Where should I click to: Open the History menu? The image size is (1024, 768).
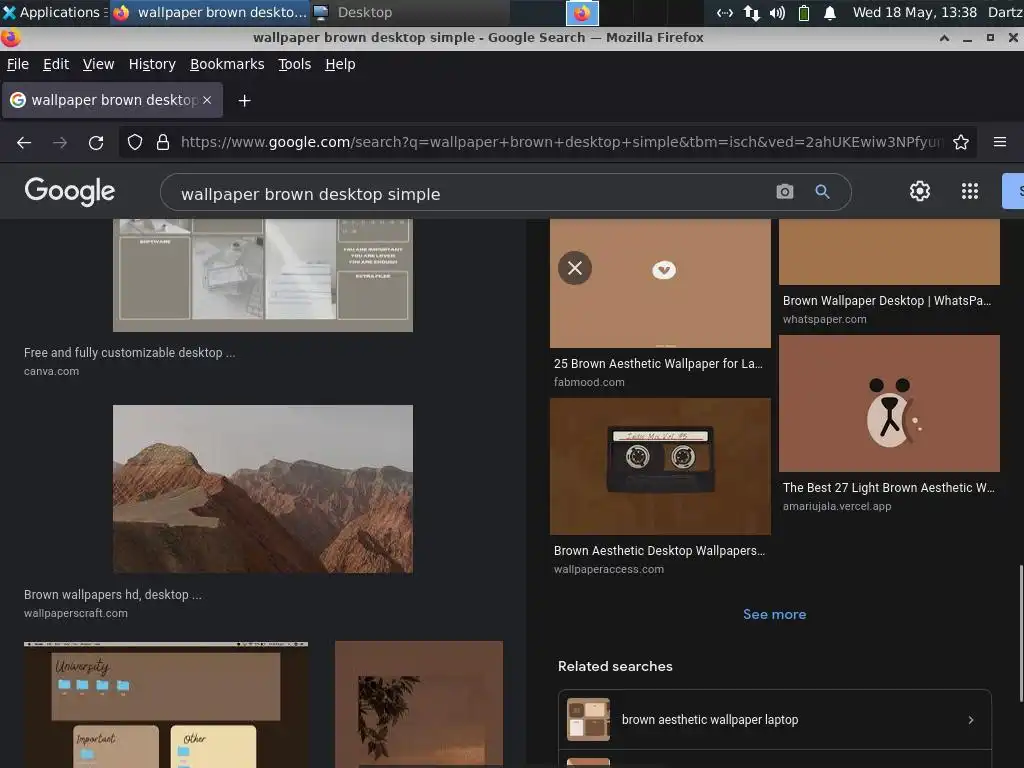click(152, 64)
